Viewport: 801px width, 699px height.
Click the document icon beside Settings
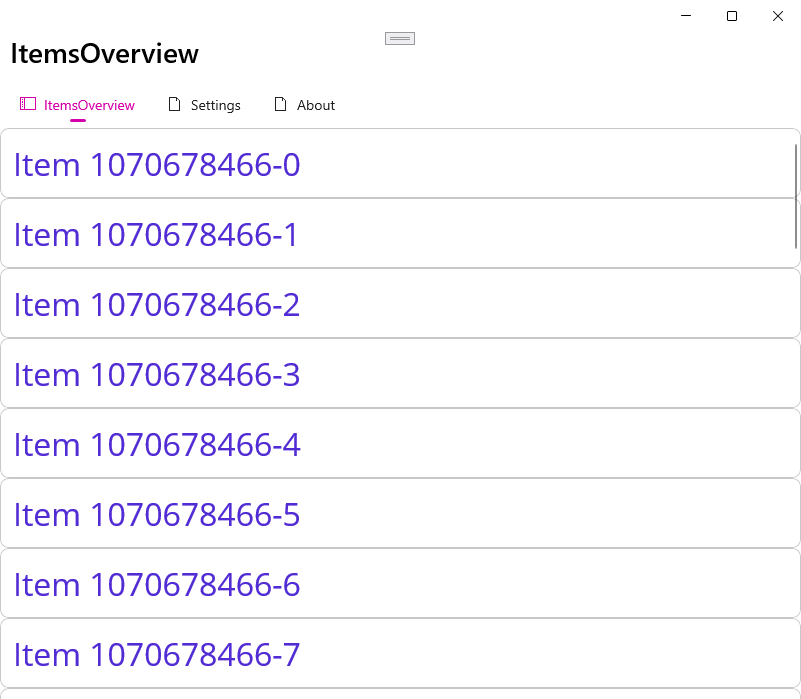click(174, 105)
